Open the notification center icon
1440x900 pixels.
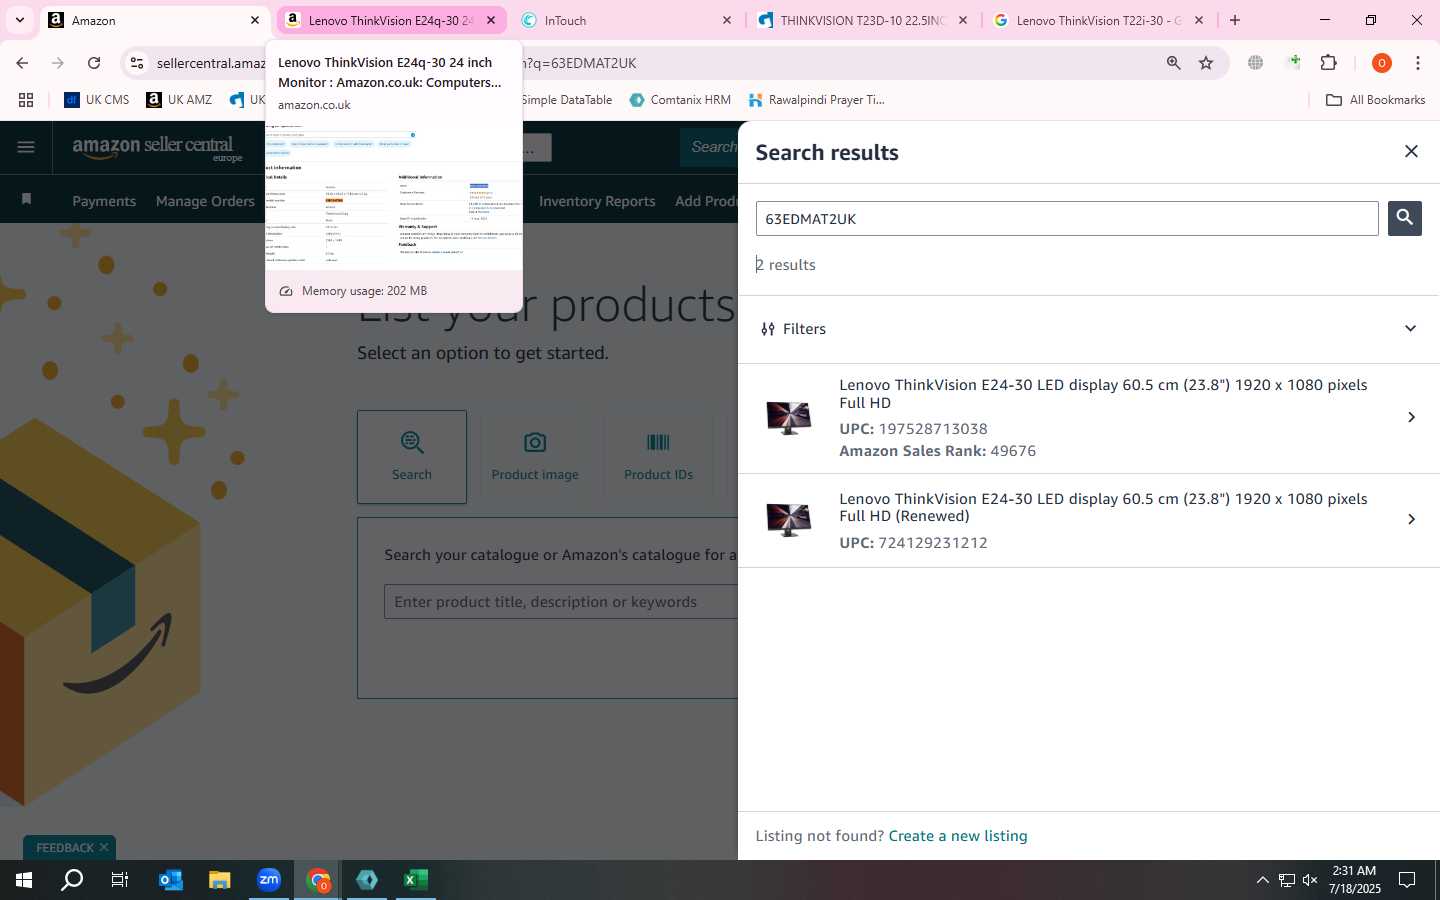(1407, 880)
